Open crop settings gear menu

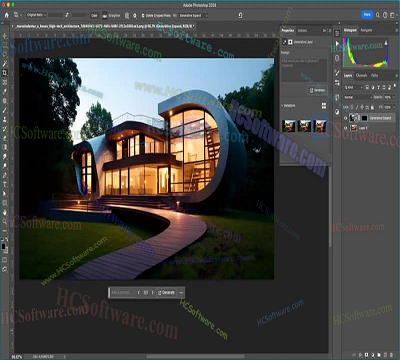(135, 15)
